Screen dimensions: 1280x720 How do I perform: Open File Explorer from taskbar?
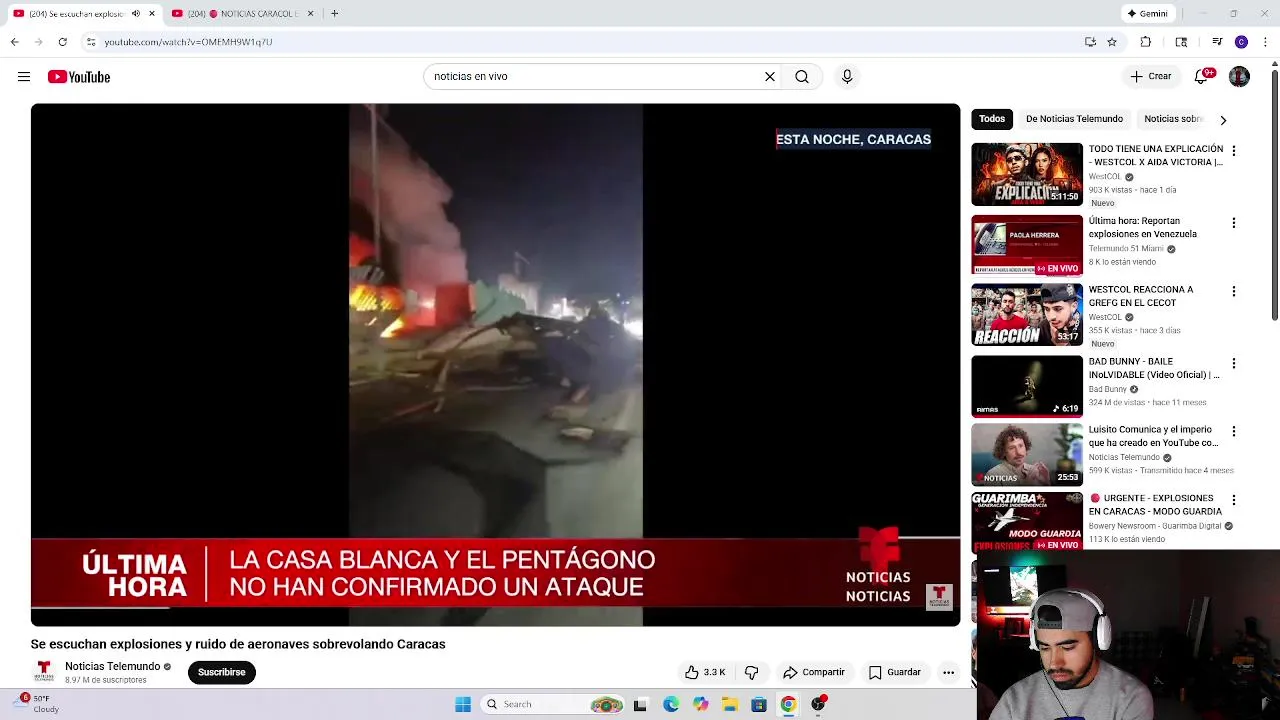click(729, 704)
